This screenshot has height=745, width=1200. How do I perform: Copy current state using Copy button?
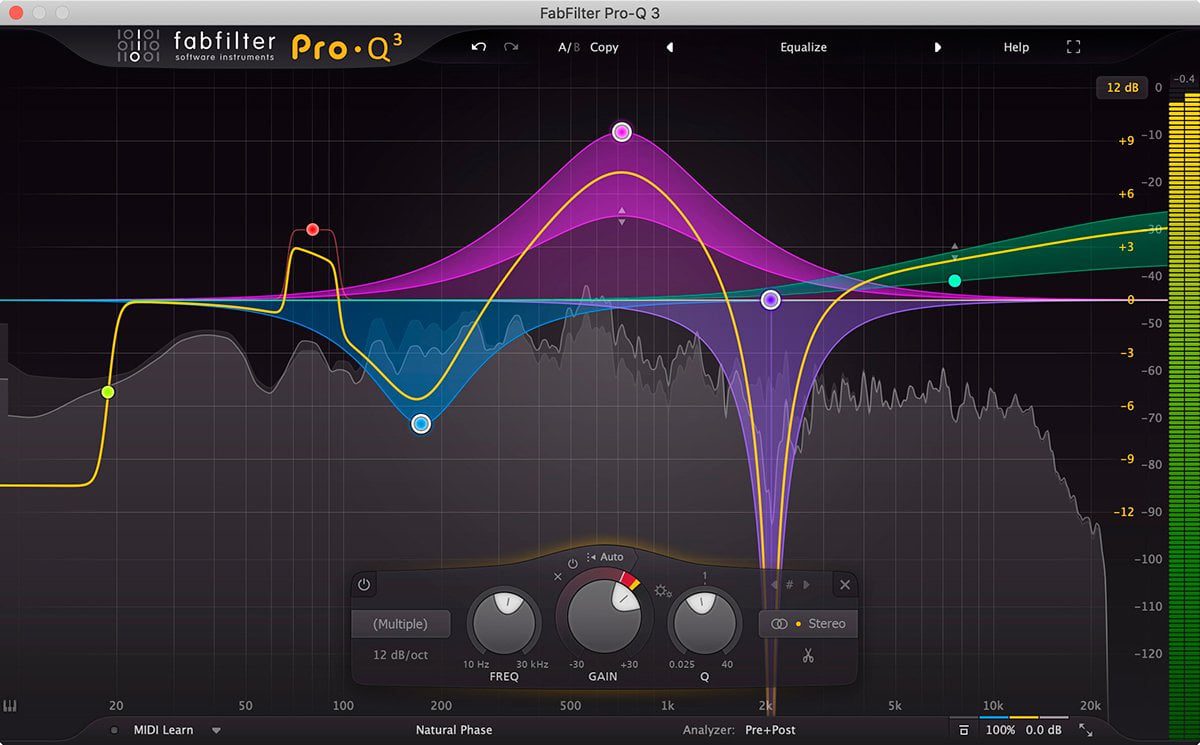(604, 47)
